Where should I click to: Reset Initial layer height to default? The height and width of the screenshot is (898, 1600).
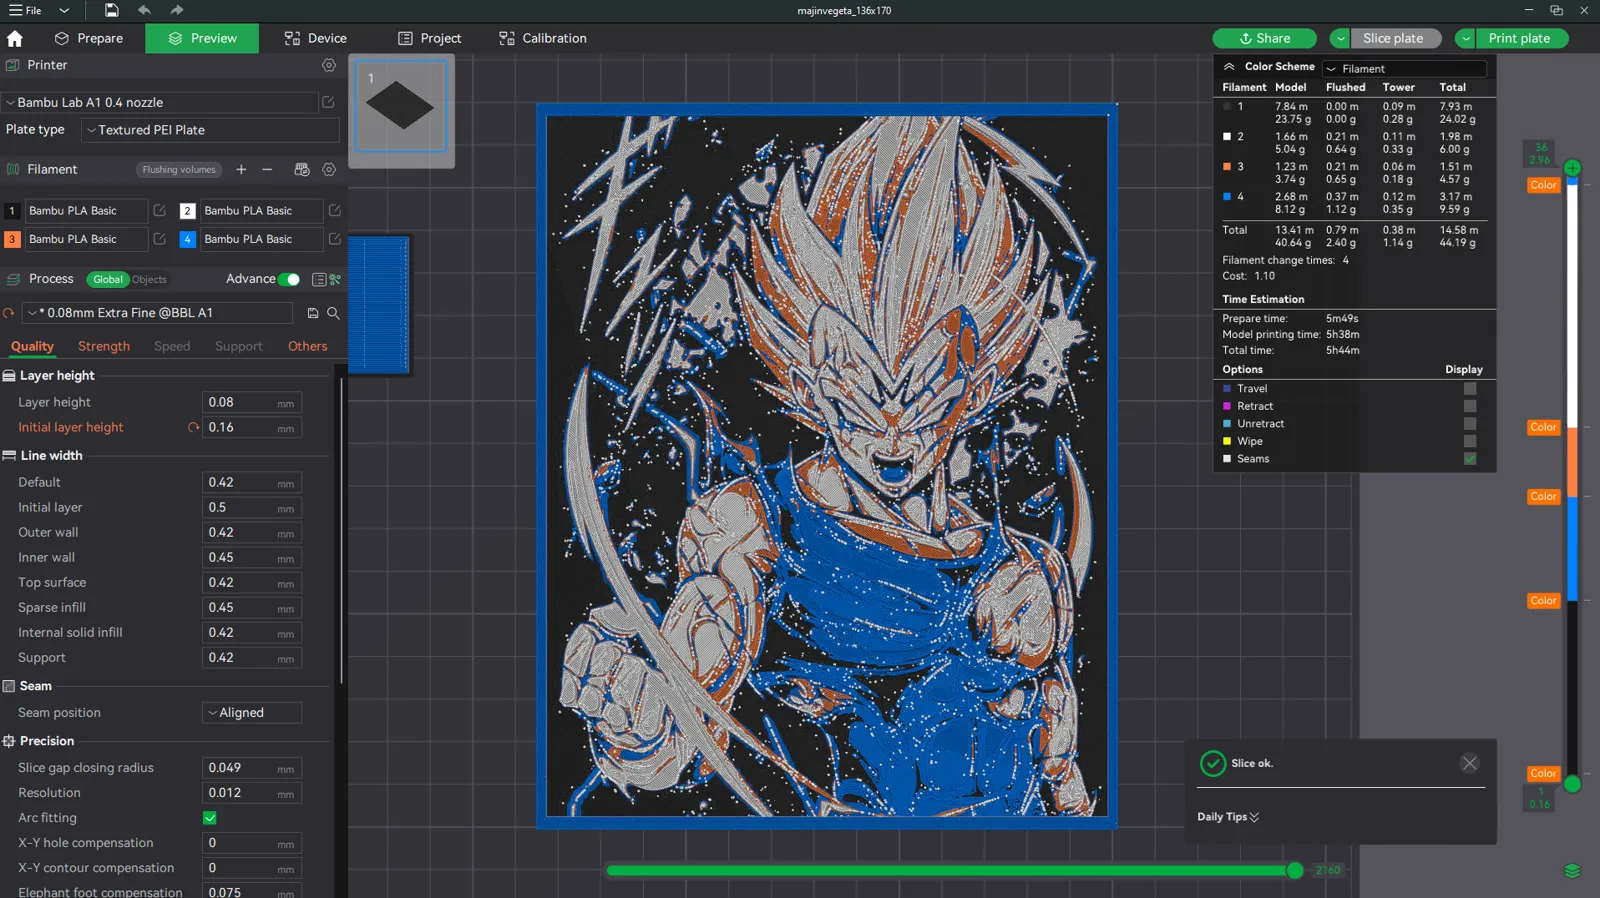[193, 427]
